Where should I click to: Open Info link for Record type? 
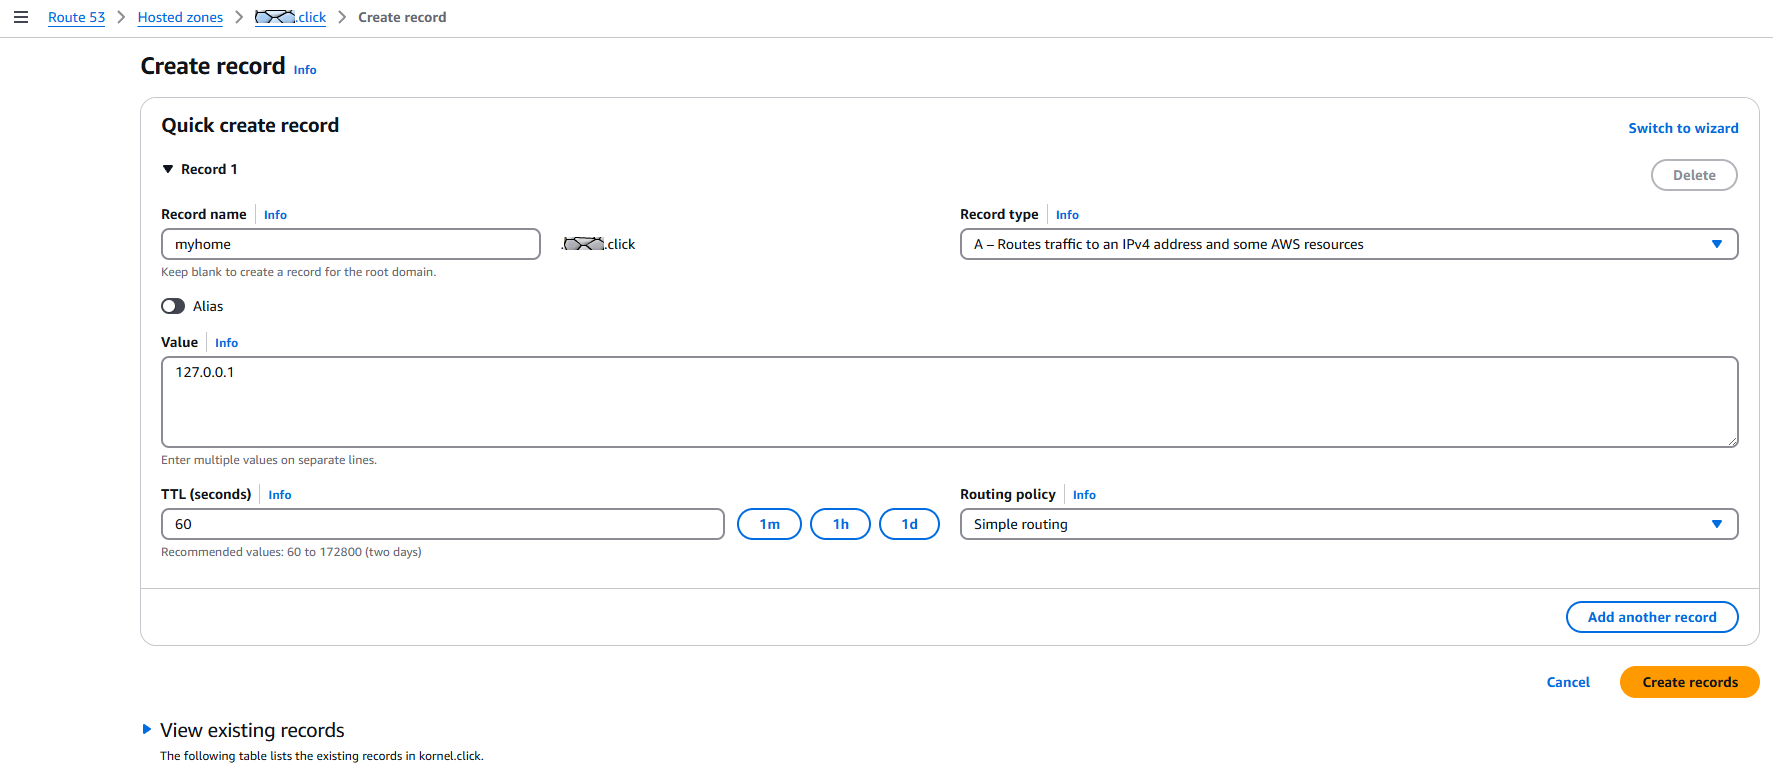[x=1067, y=215]
